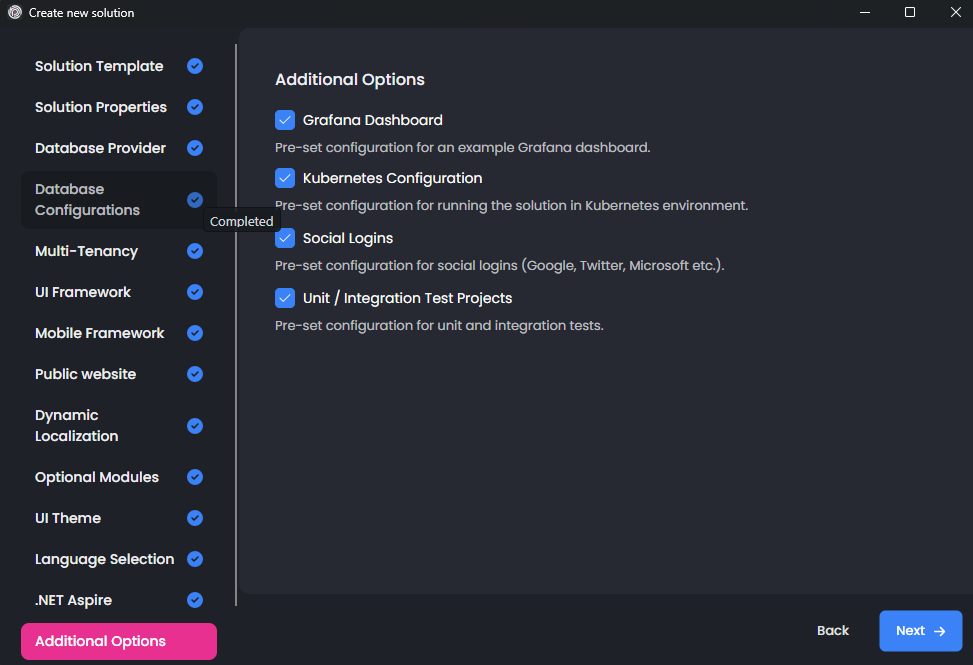Click the checkmark icon beside Solution Template
Viewport: 973px width, 665px height.
[195, 66]
